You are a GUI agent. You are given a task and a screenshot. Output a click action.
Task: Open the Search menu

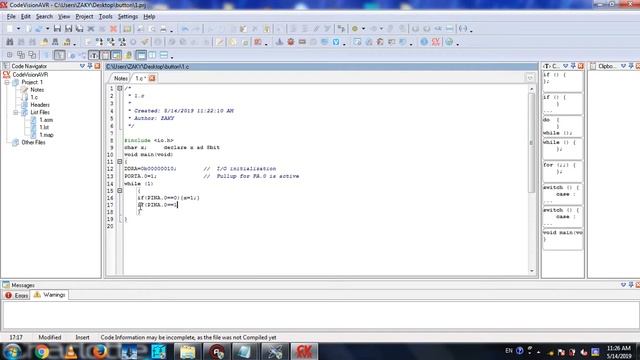point(44,17)
